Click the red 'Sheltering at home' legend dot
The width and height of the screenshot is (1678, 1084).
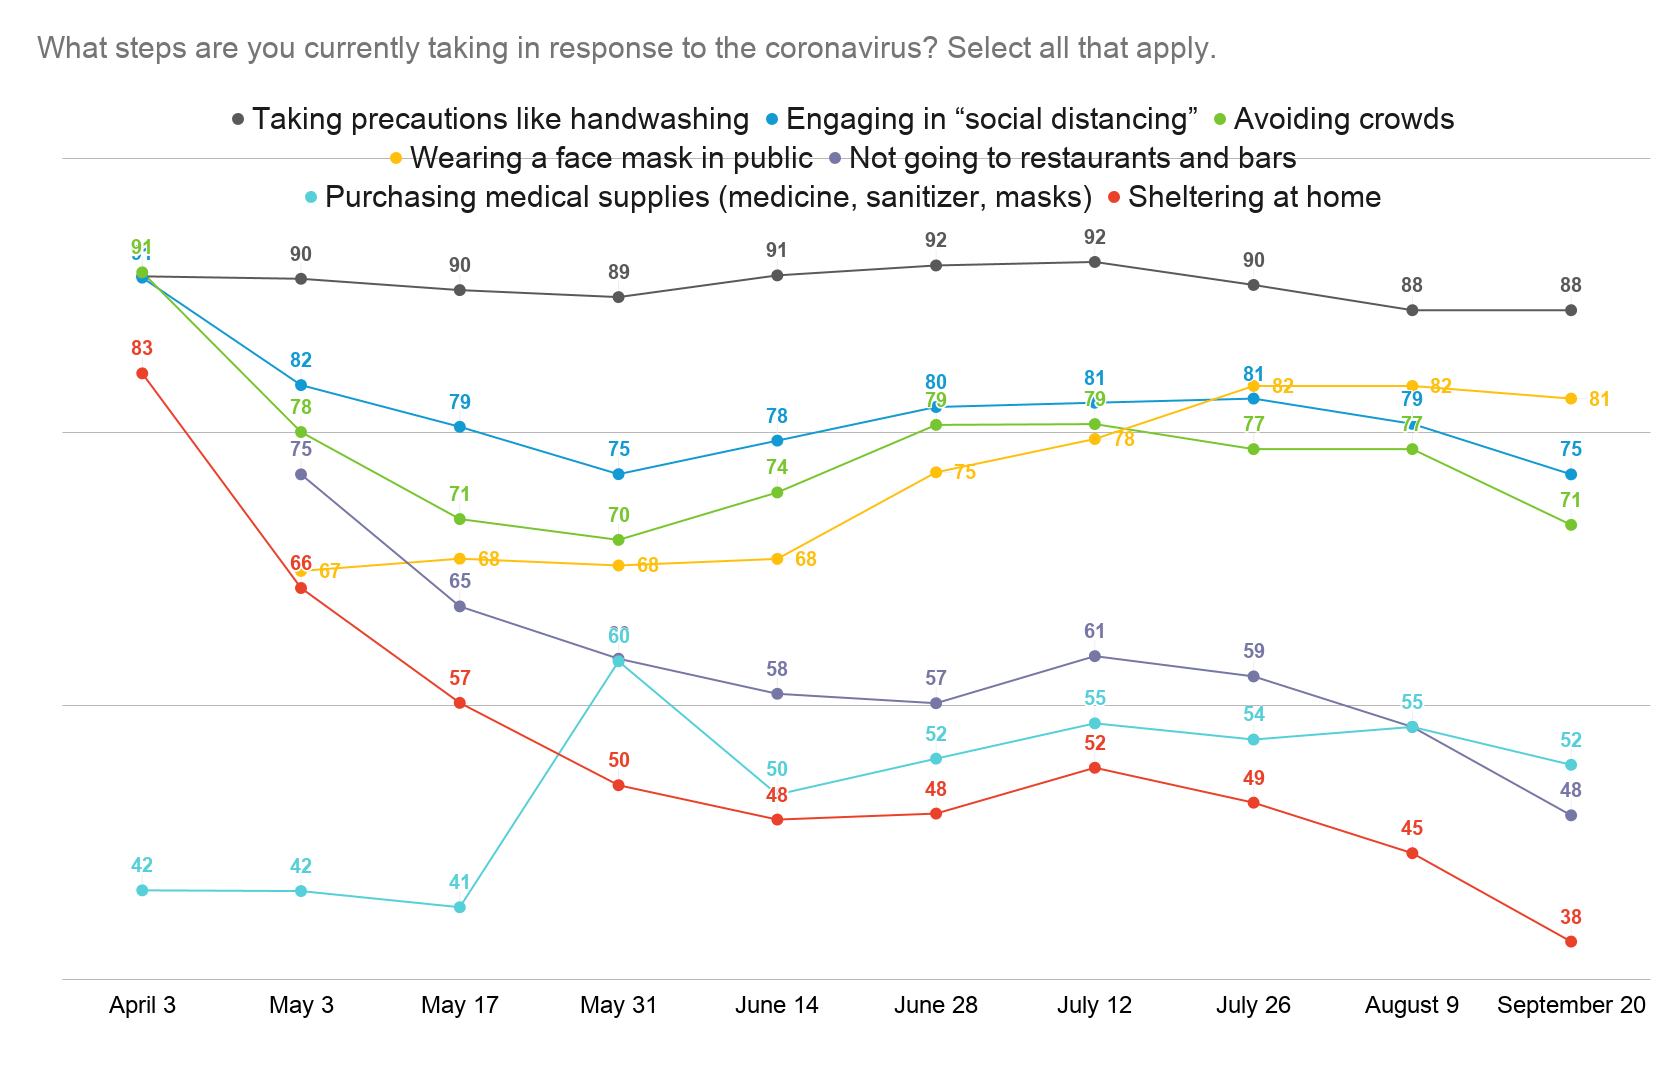tap(1113, 197)
